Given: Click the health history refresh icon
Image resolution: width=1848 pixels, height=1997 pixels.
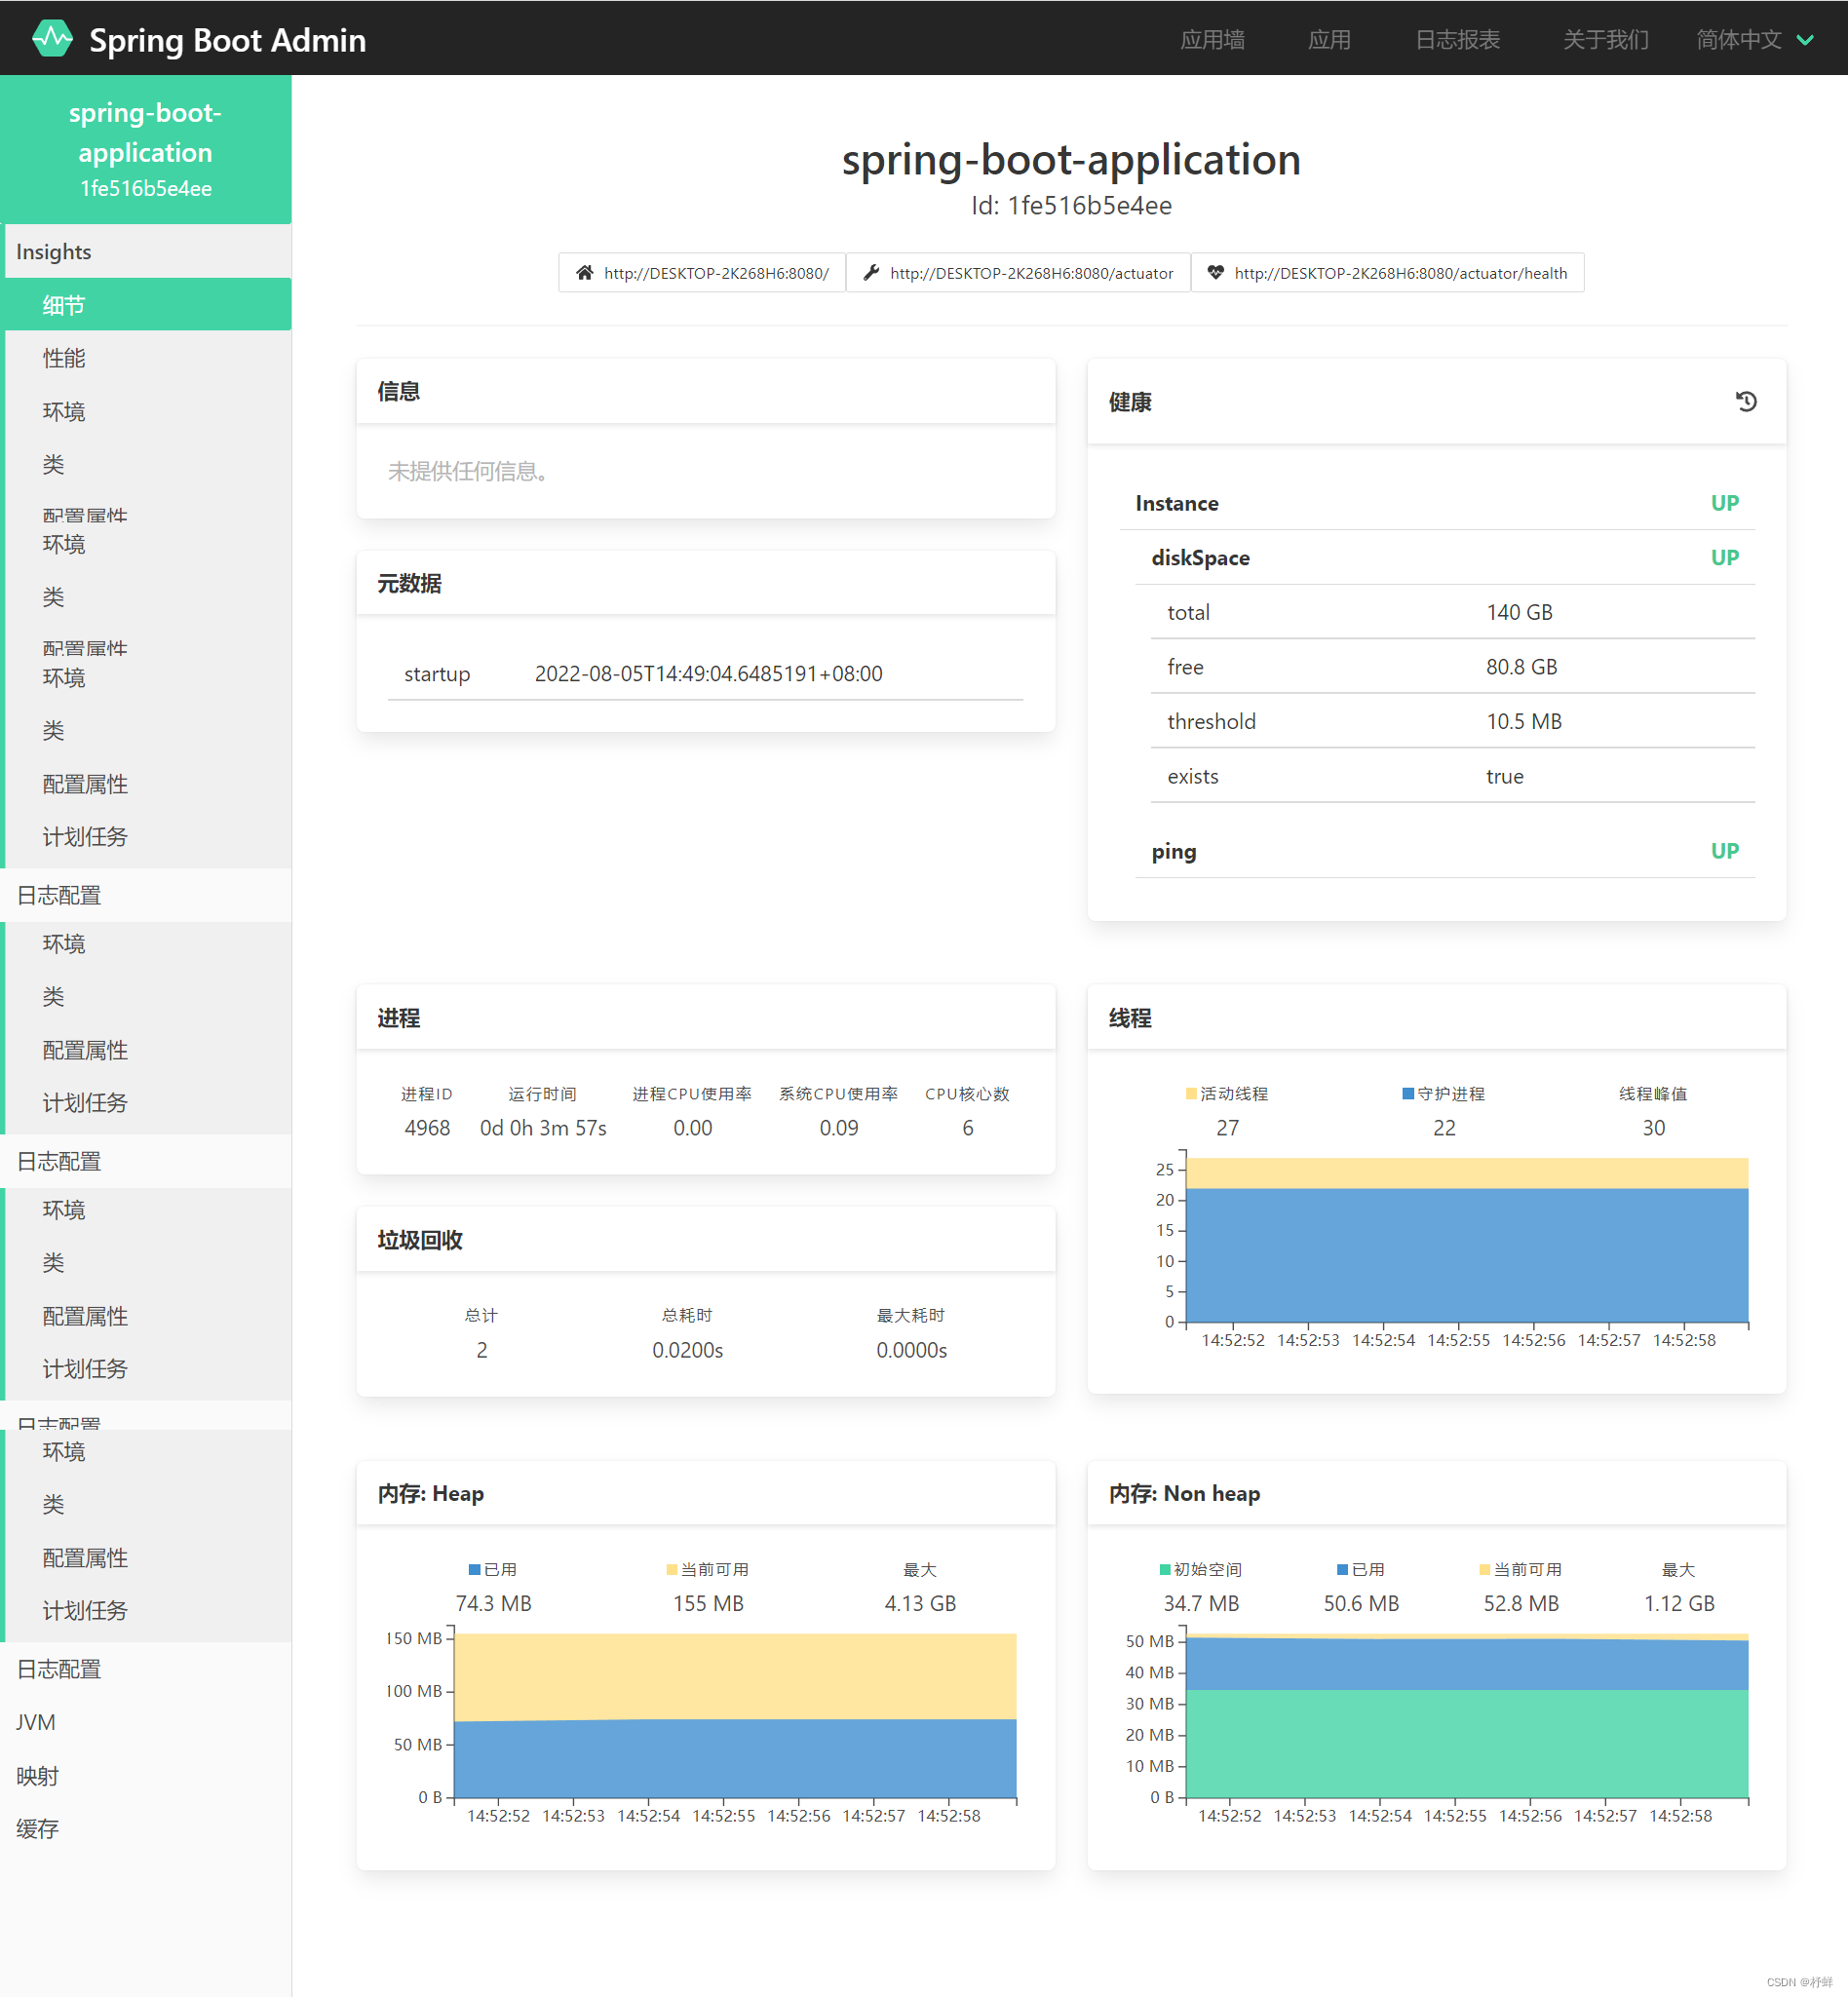Looking at the screenshot, I should click(1745, 401).
